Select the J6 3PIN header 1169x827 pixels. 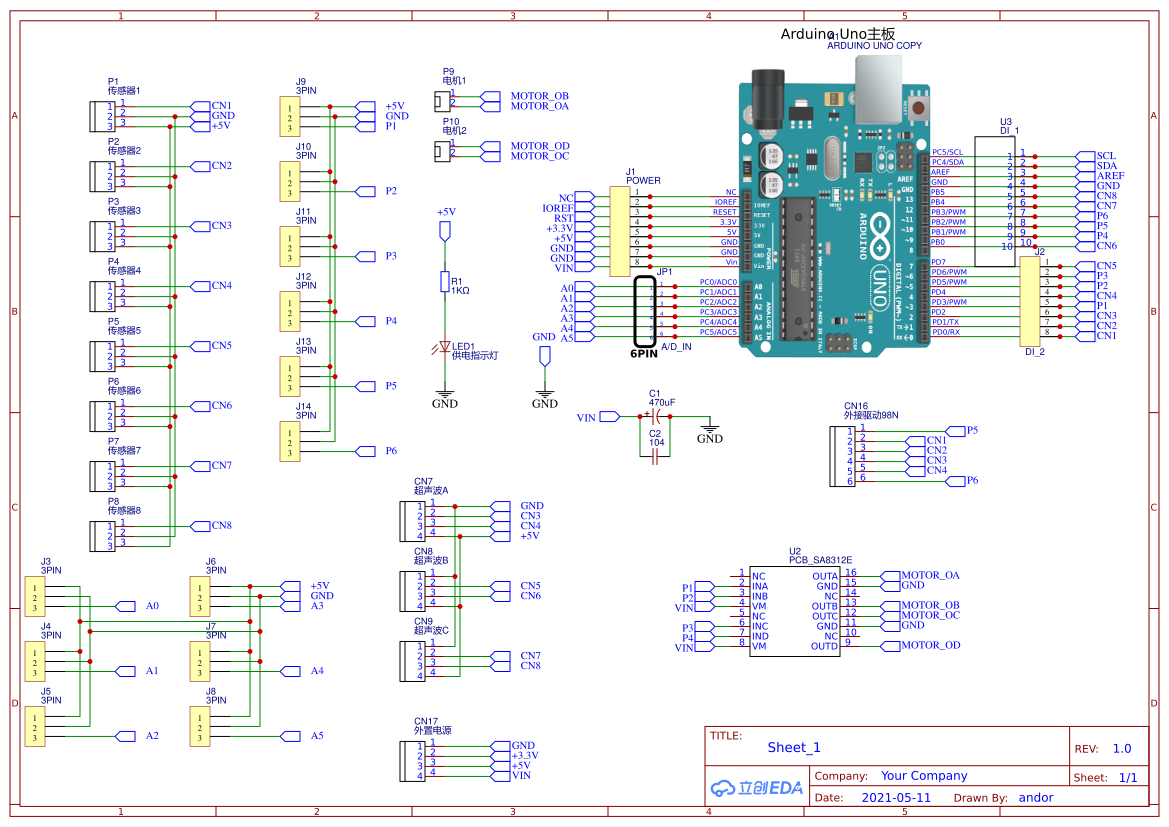tap(200, 597)
